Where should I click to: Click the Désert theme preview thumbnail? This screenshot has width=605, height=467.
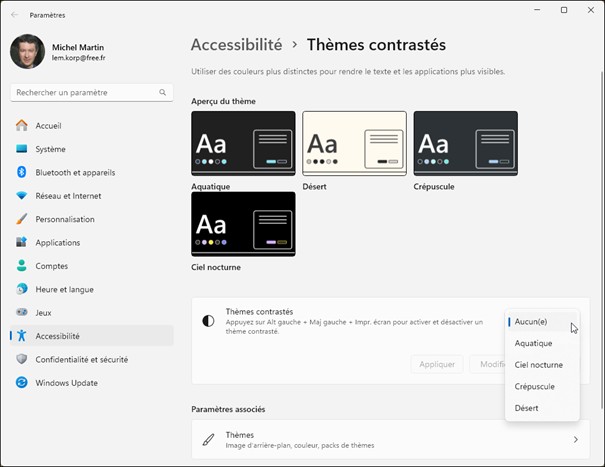354,143
